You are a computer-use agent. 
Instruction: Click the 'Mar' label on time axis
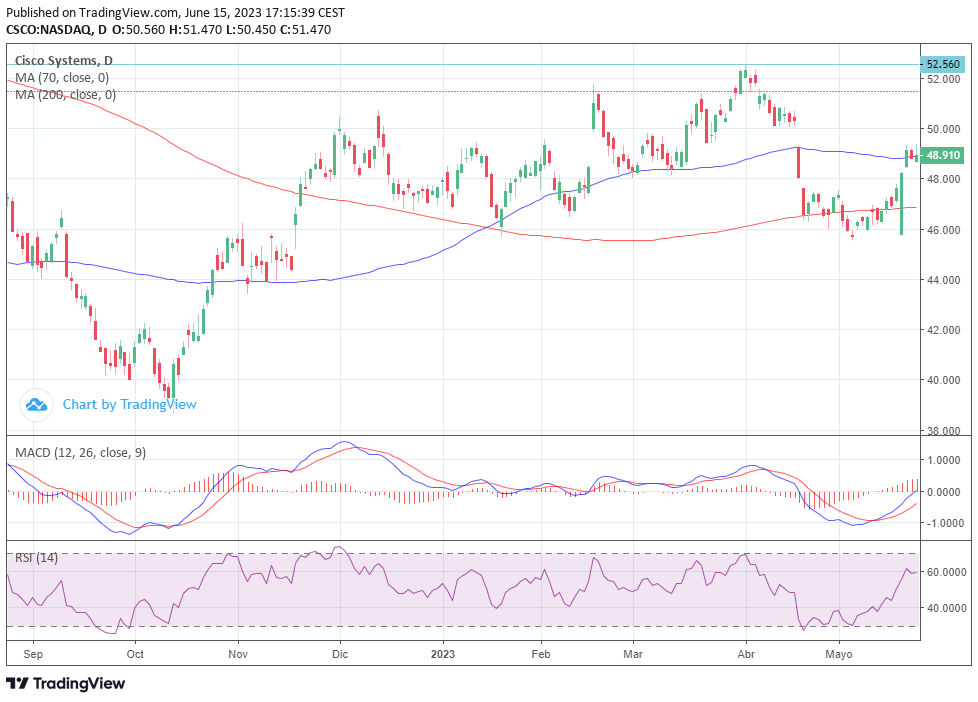click(633, 654)
